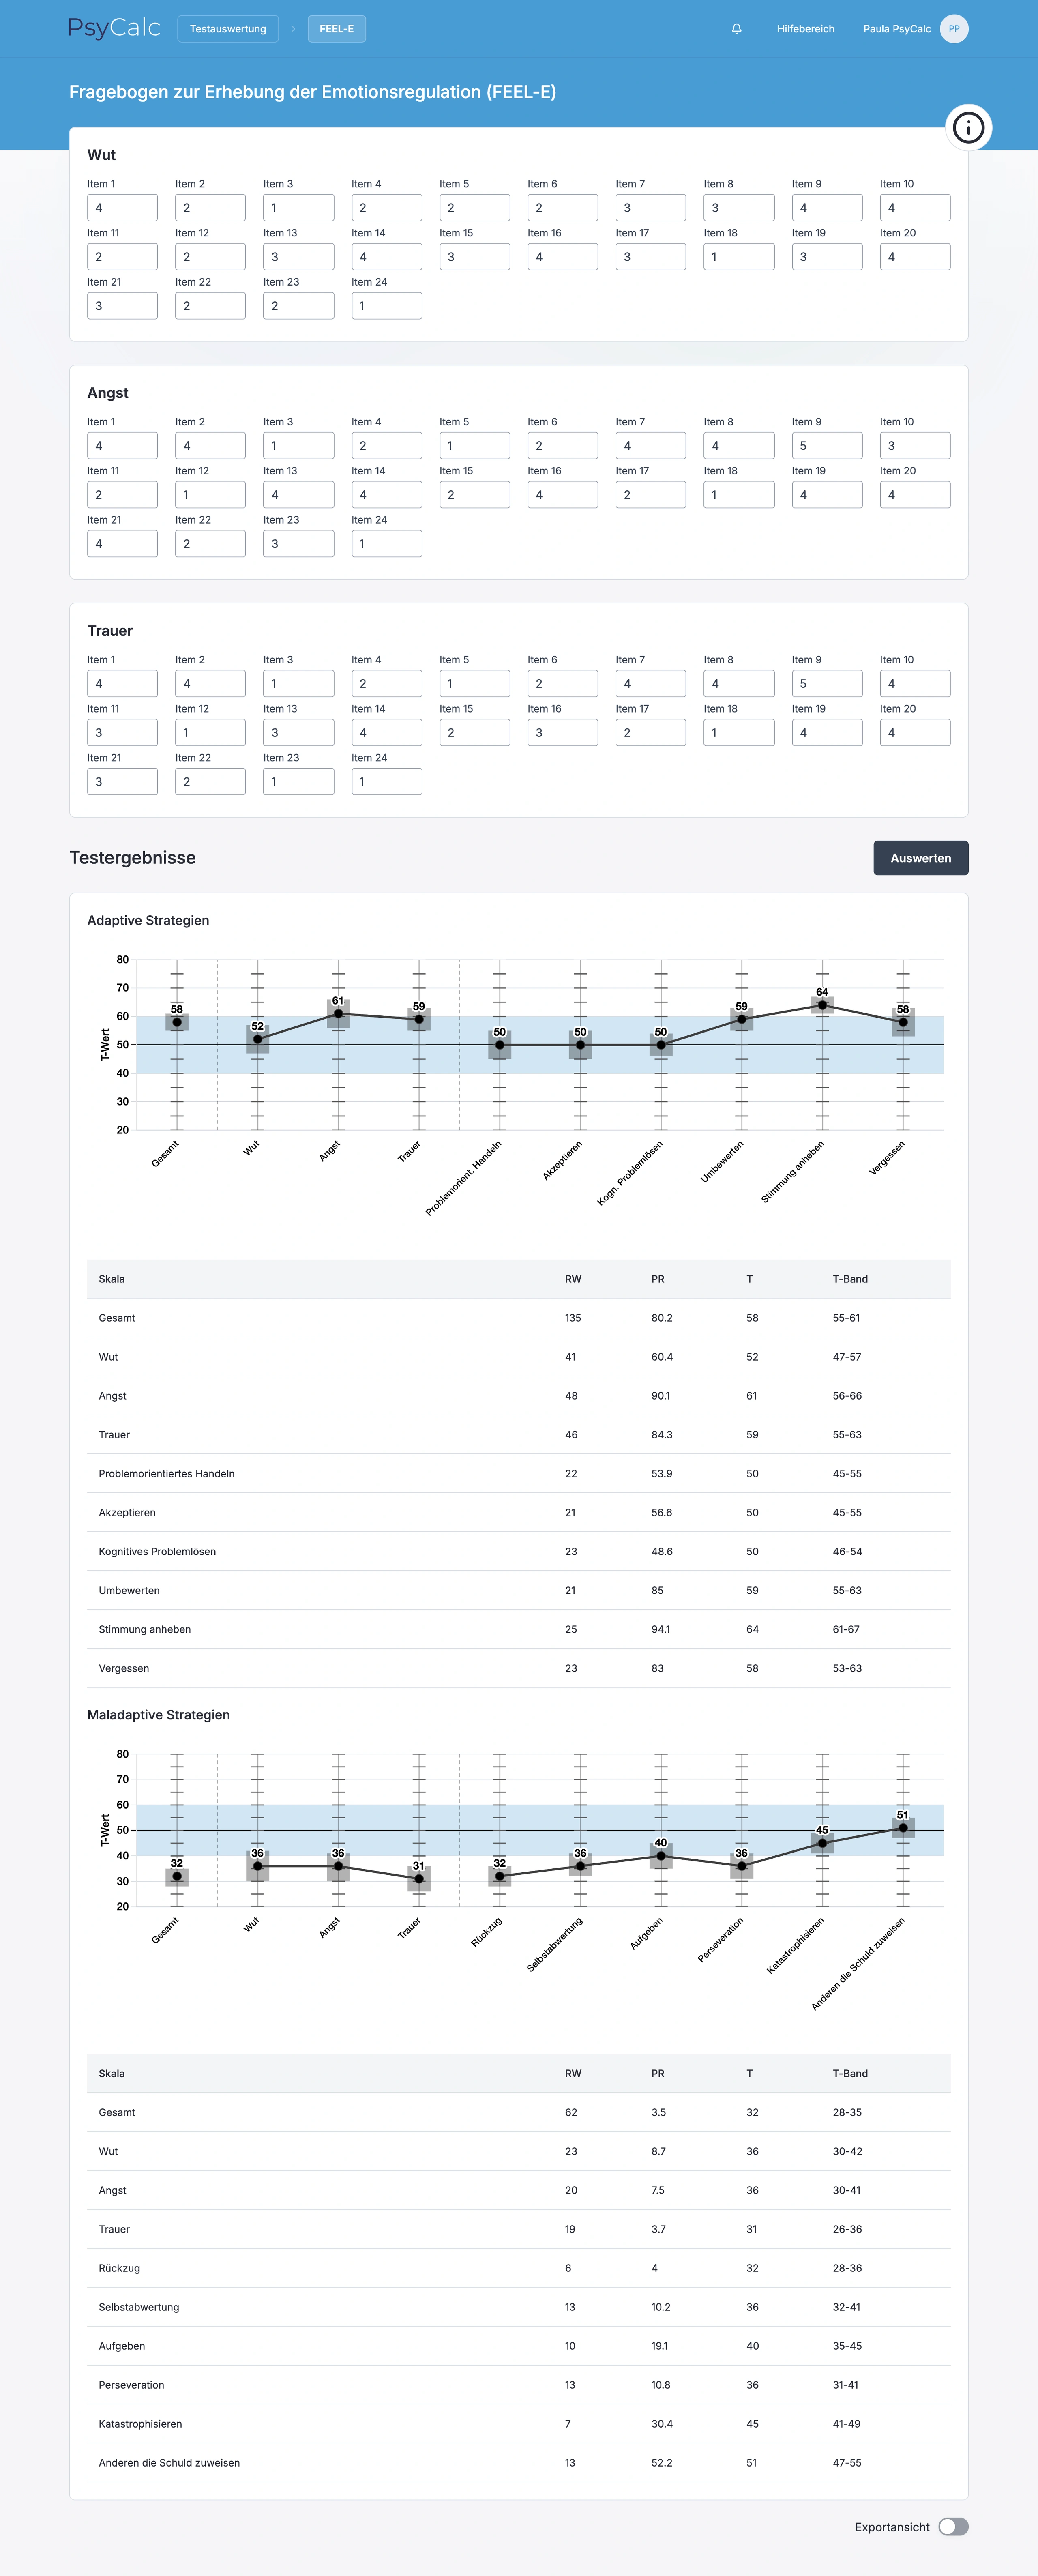Select the T-Band value 26-36
1038x2576 pixels.
[x=847, y=2230]
